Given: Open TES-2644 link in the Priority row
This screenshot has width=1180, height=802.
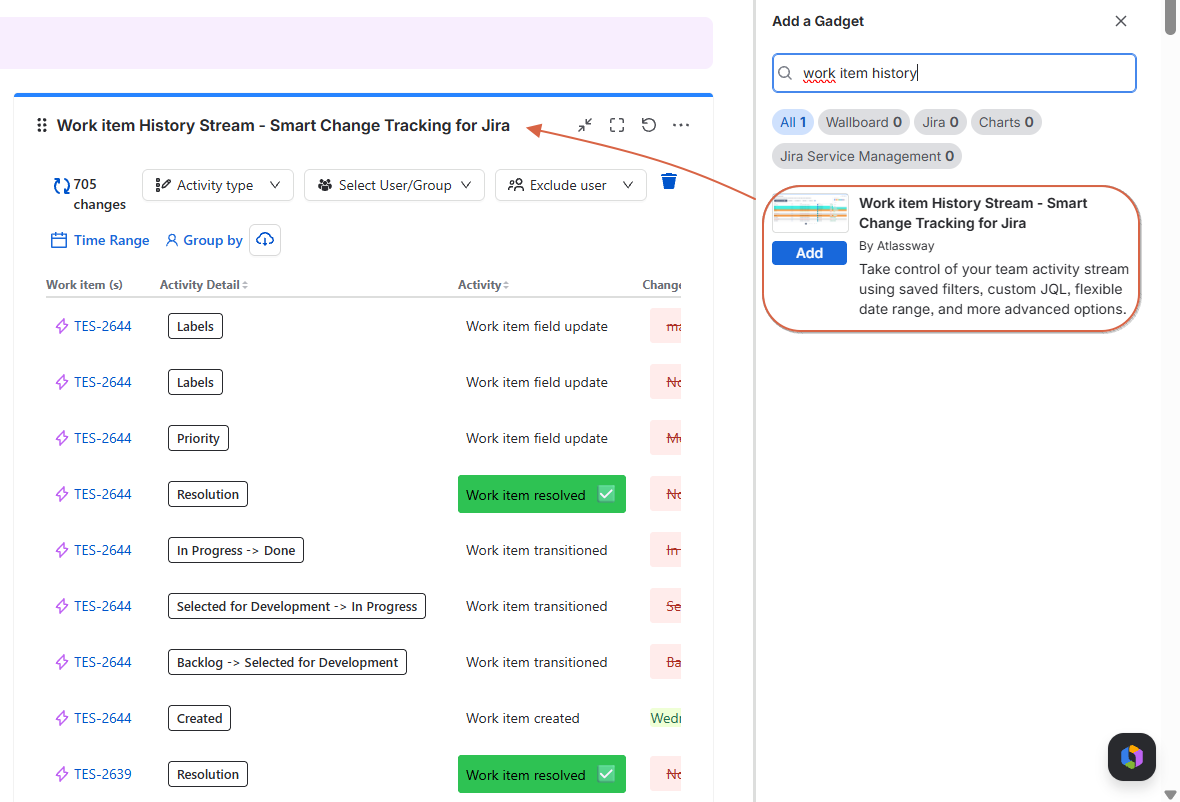Looking at the screenshot, I should click(102, 438).
